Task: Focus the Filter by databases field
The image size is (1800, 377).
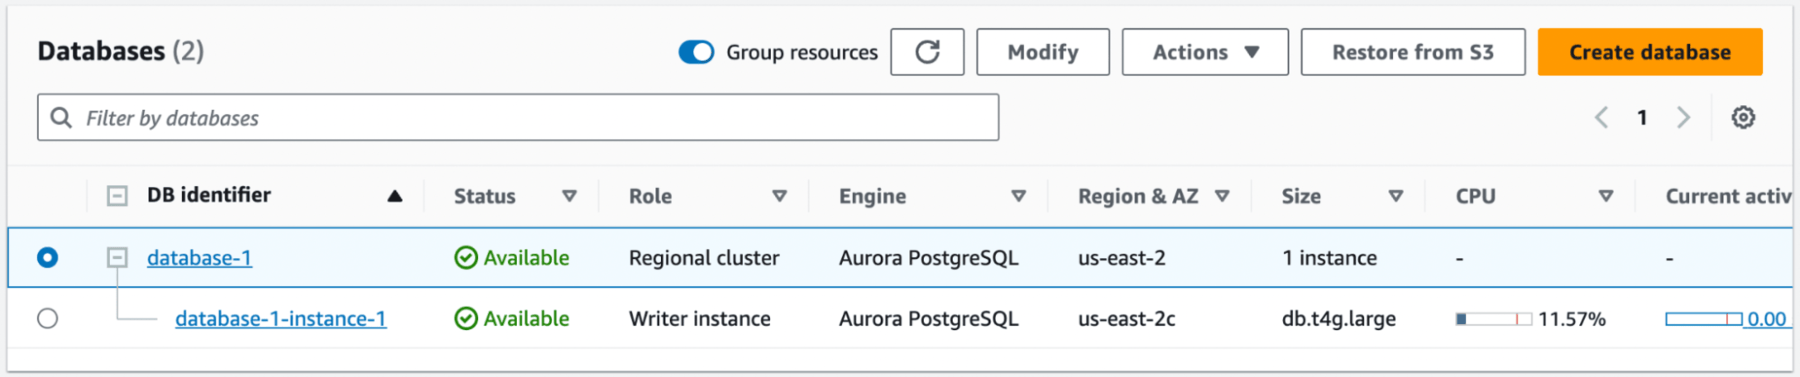Action: pos(518,118)
